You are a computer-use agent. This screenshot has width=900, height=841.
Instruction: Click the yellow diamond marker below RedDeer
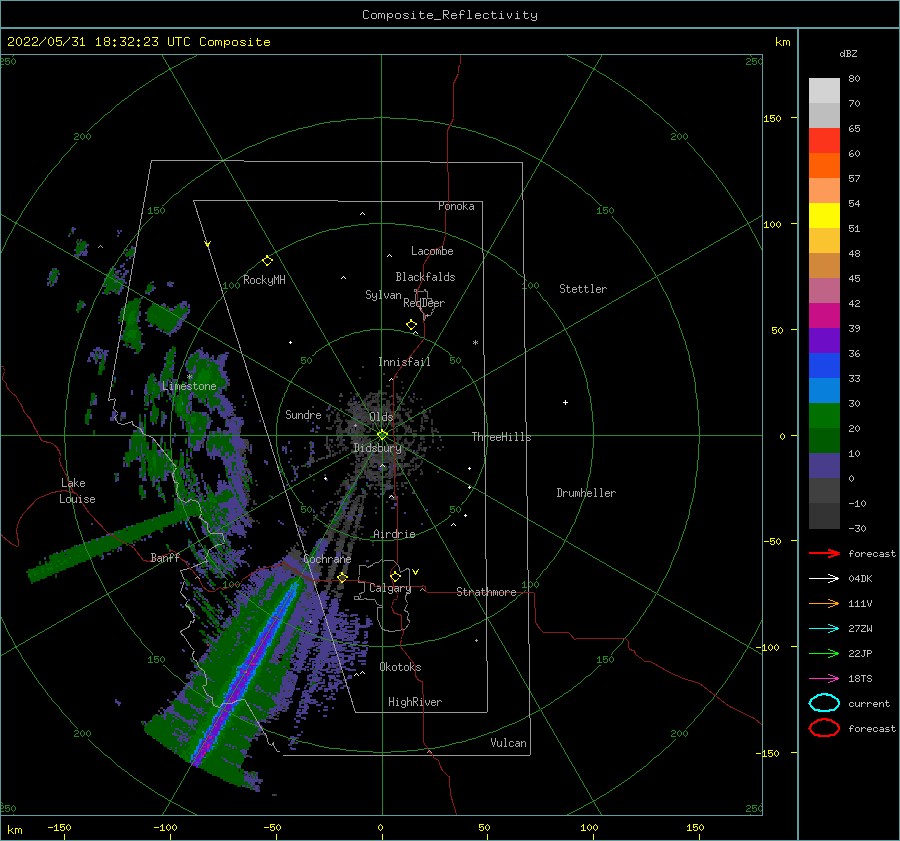coord(412,325)
